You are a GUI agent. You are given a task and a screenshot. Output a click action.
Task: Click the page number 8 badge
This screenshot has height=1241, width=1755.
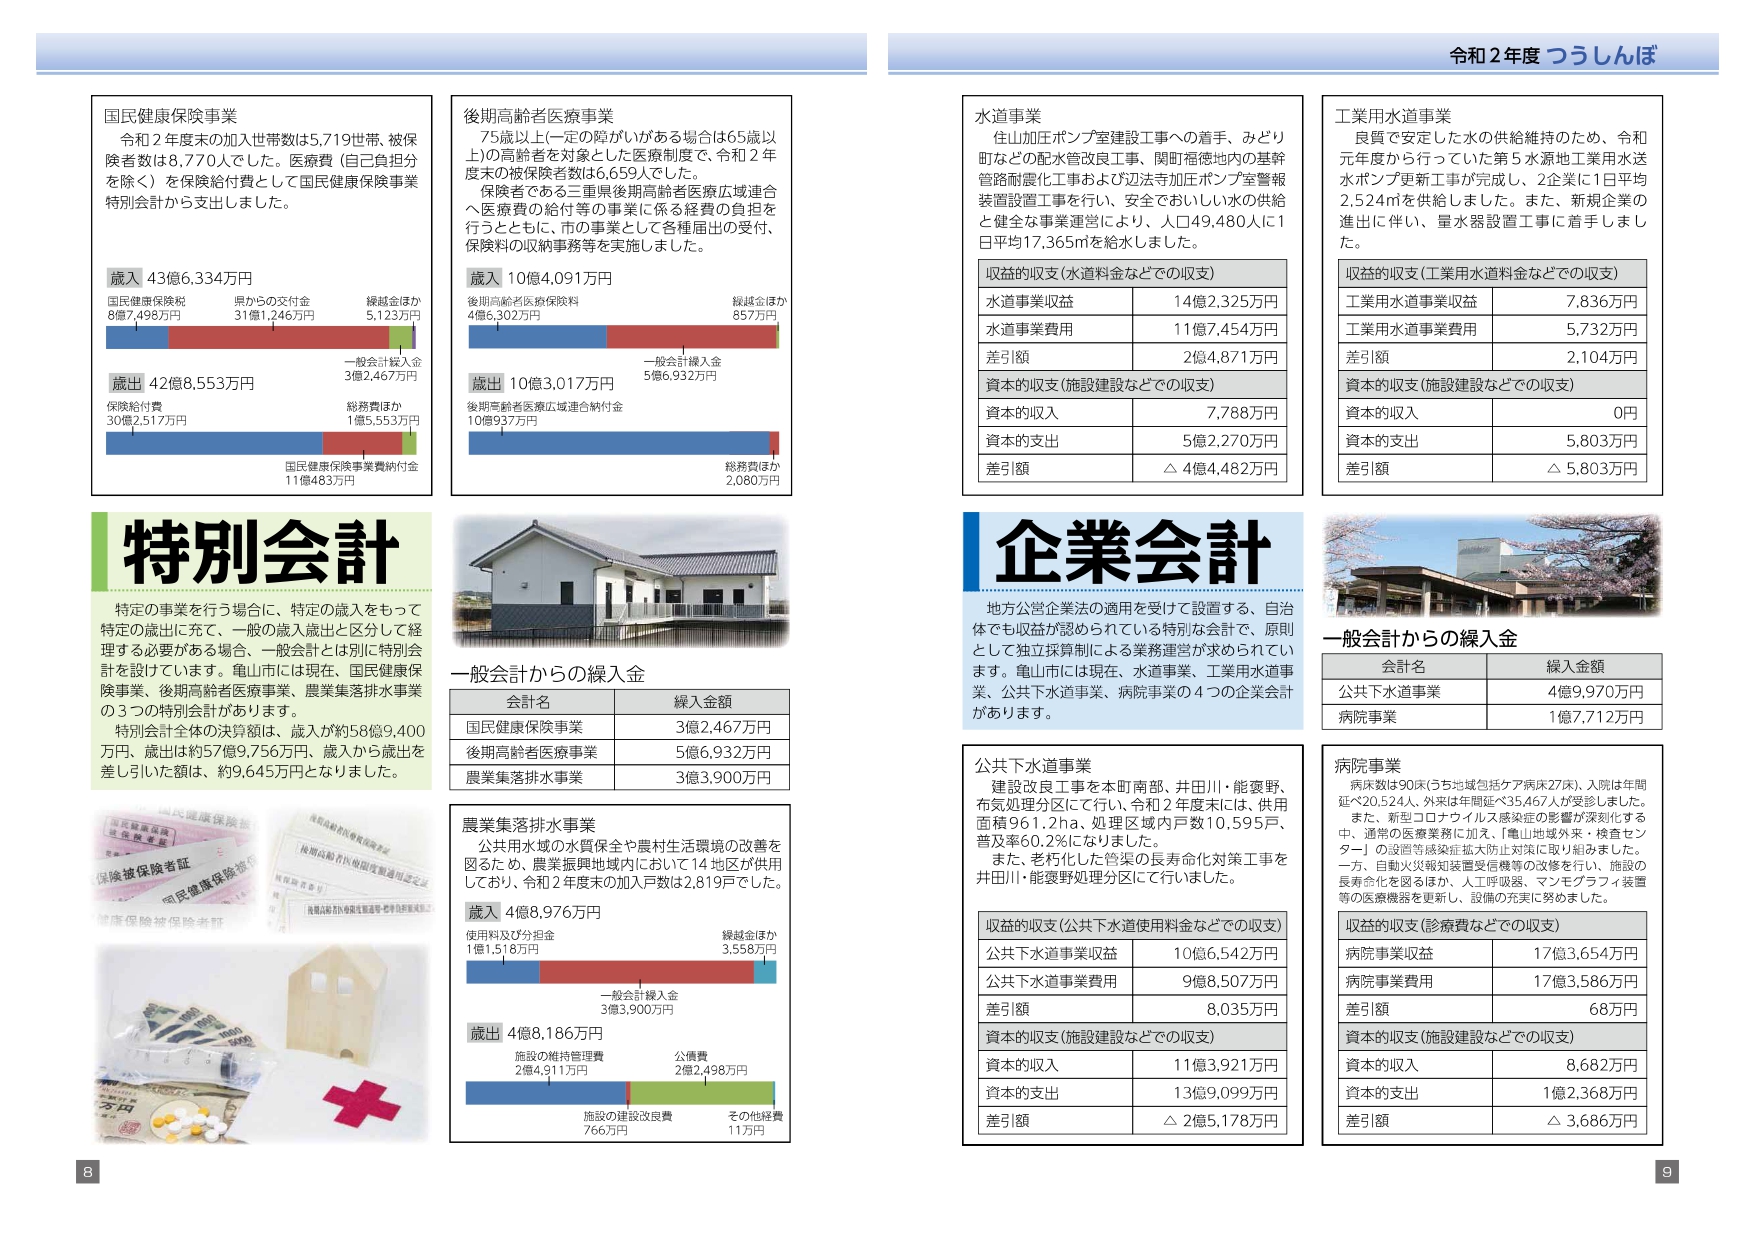(x=88, y=1171)
